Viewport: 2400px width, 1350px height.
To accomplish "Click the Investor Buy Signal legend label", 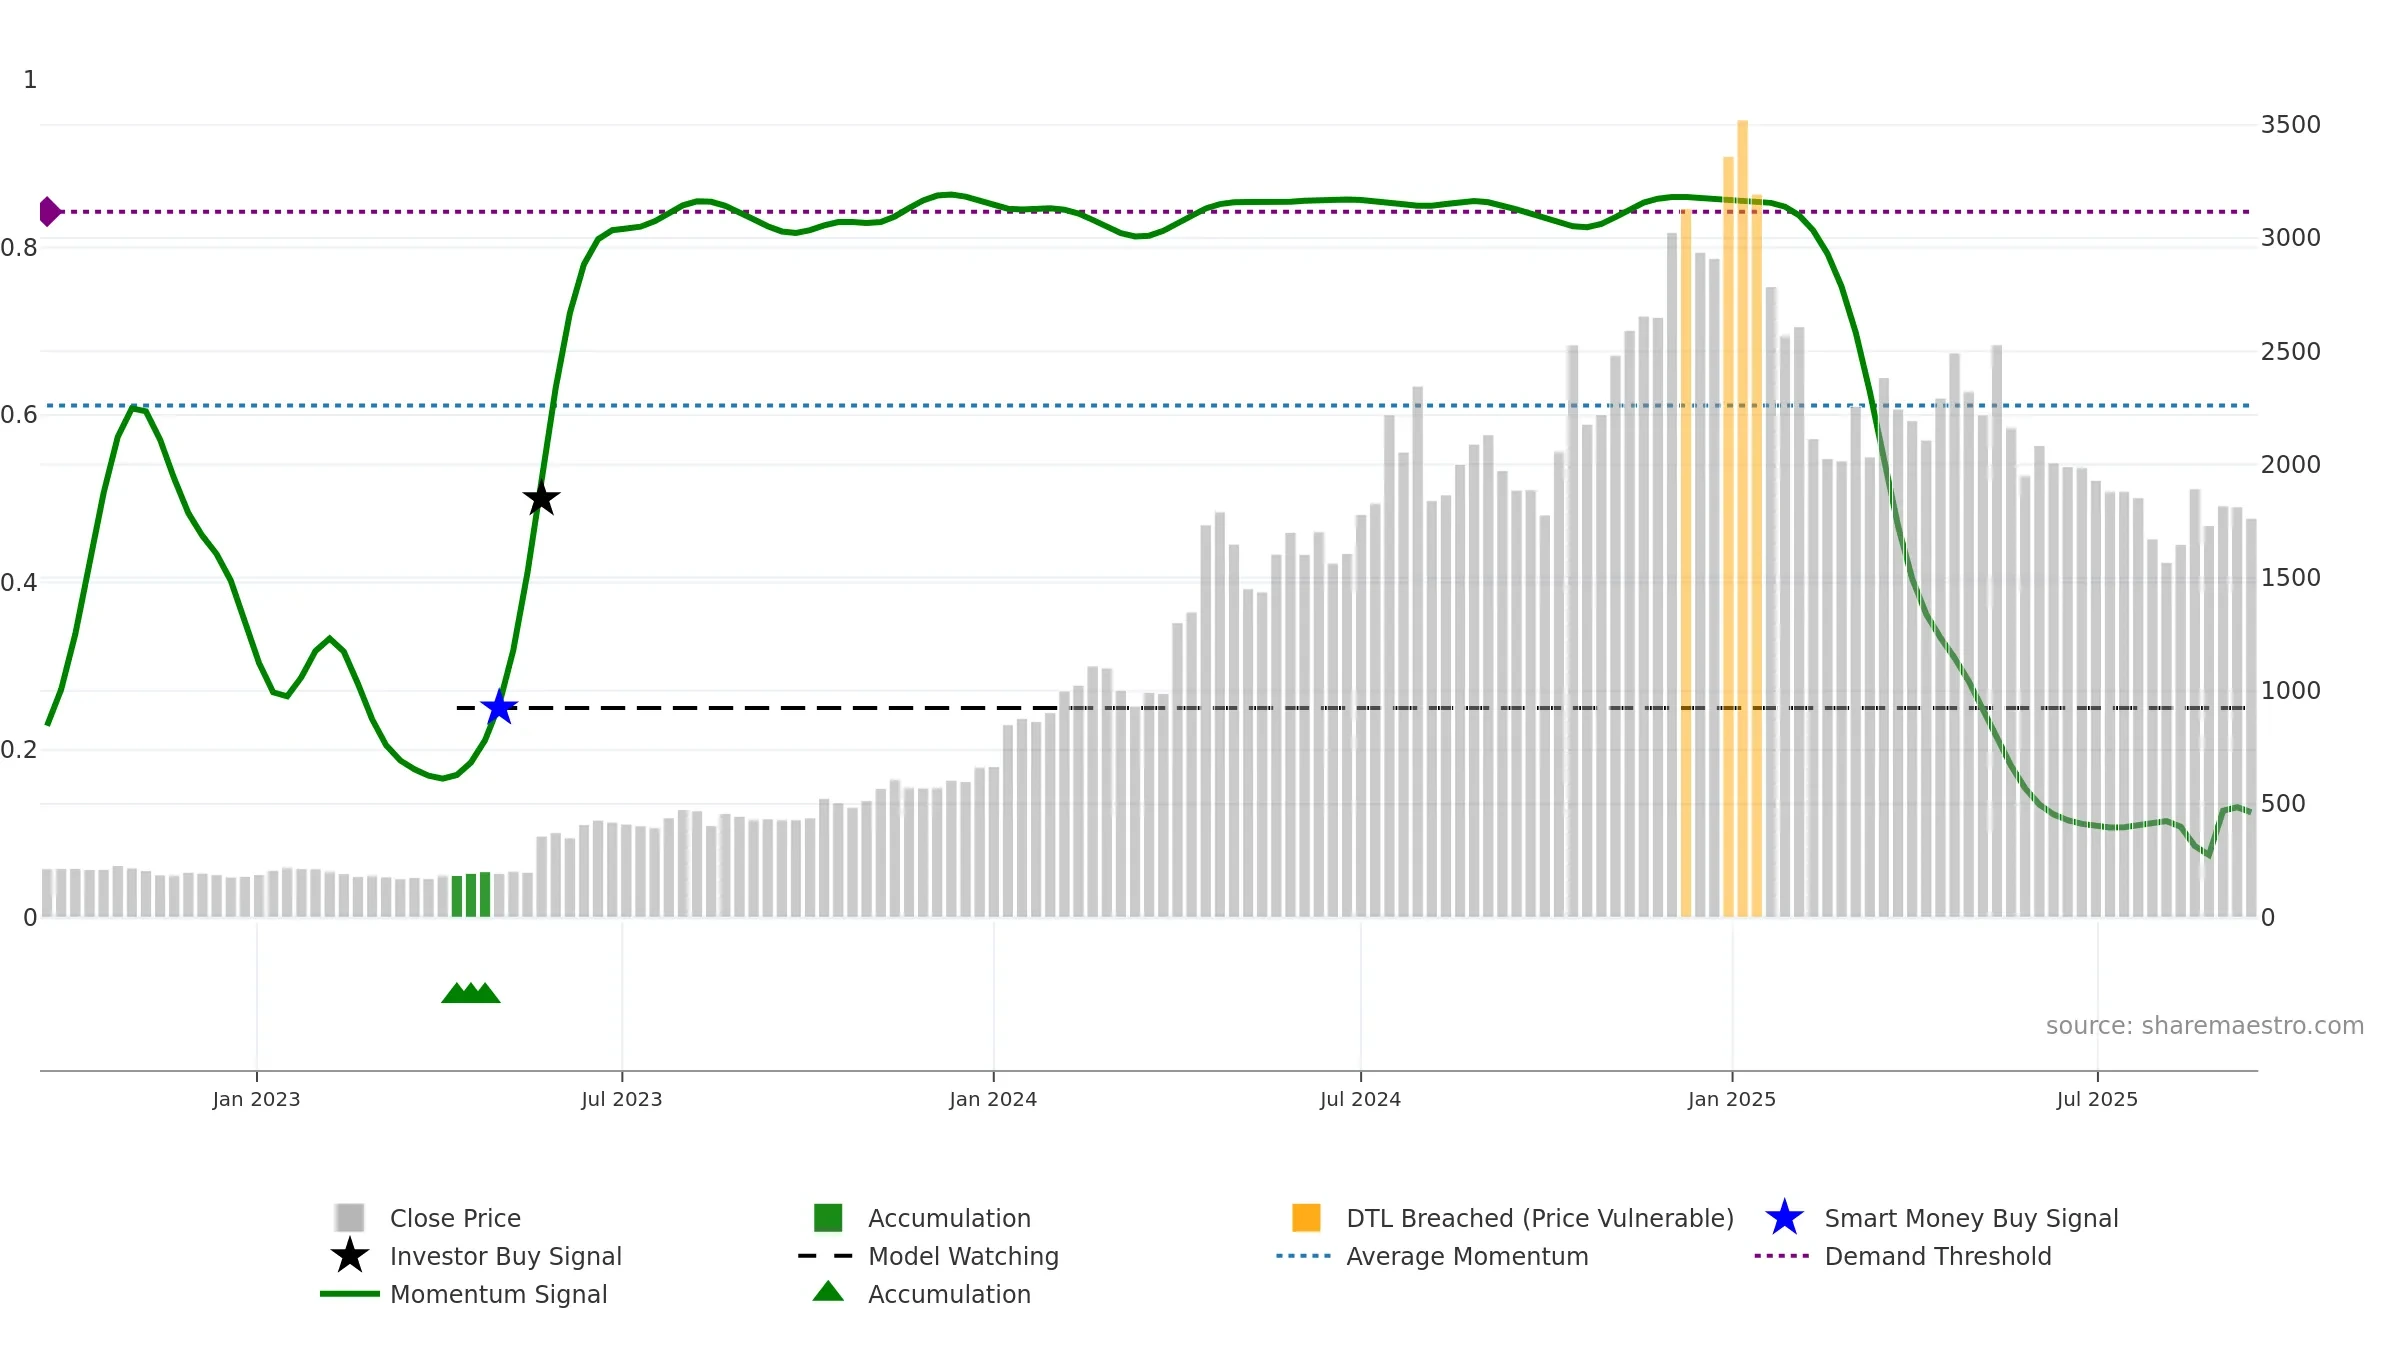I will 506,1256.
